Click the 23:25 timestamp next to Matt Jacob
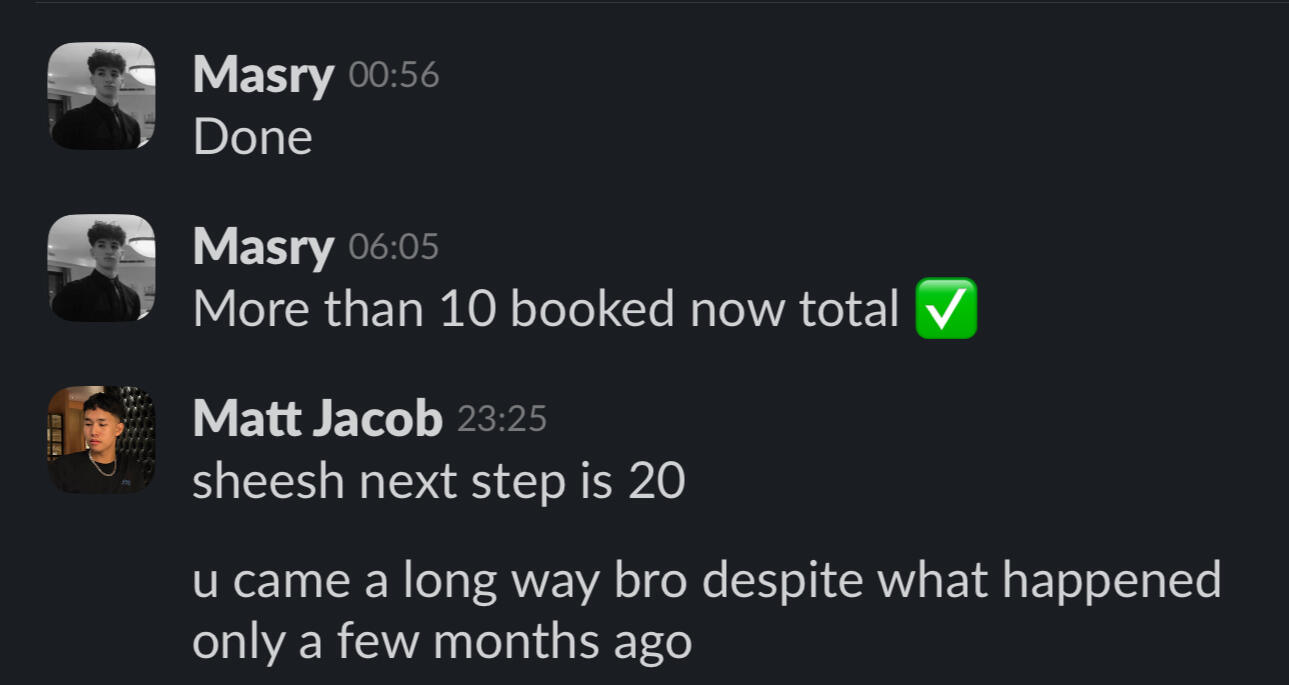This screenshot has width=1289, height=685. 502,420
